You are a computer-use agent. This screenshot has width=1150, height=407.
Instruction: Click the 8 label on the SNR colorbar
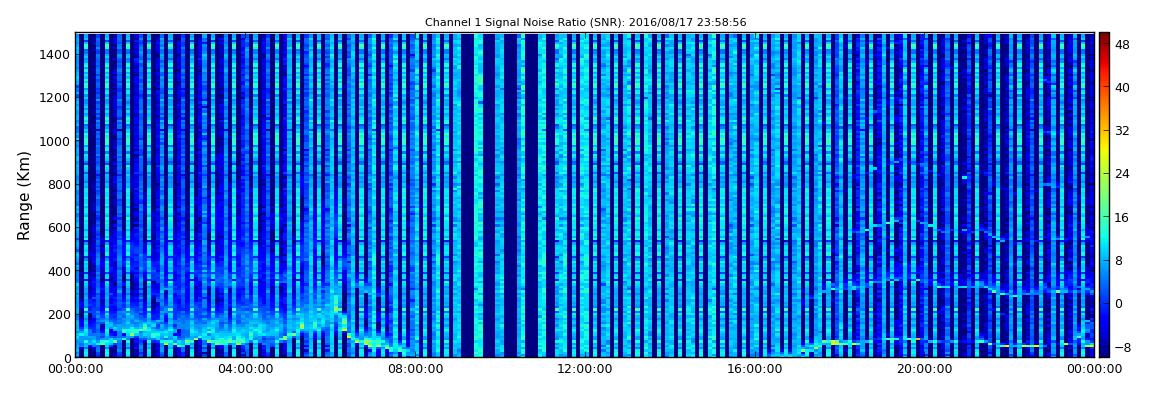click(1119, 260)
